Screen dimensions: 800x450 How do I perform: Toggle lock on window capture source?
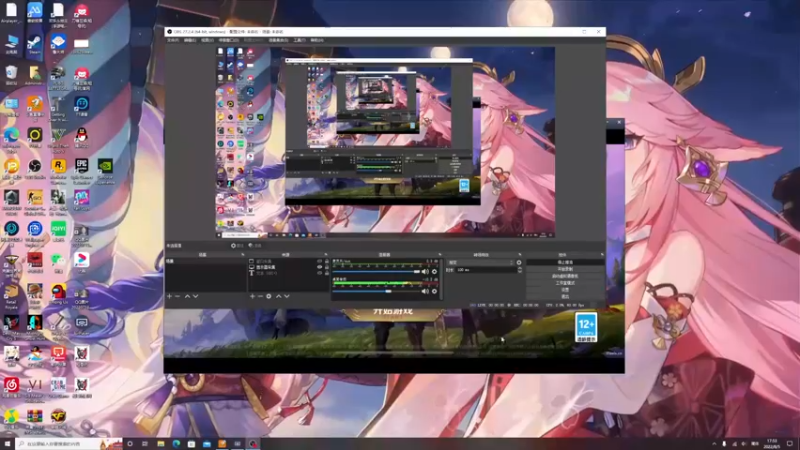click(x=327, y=261)
